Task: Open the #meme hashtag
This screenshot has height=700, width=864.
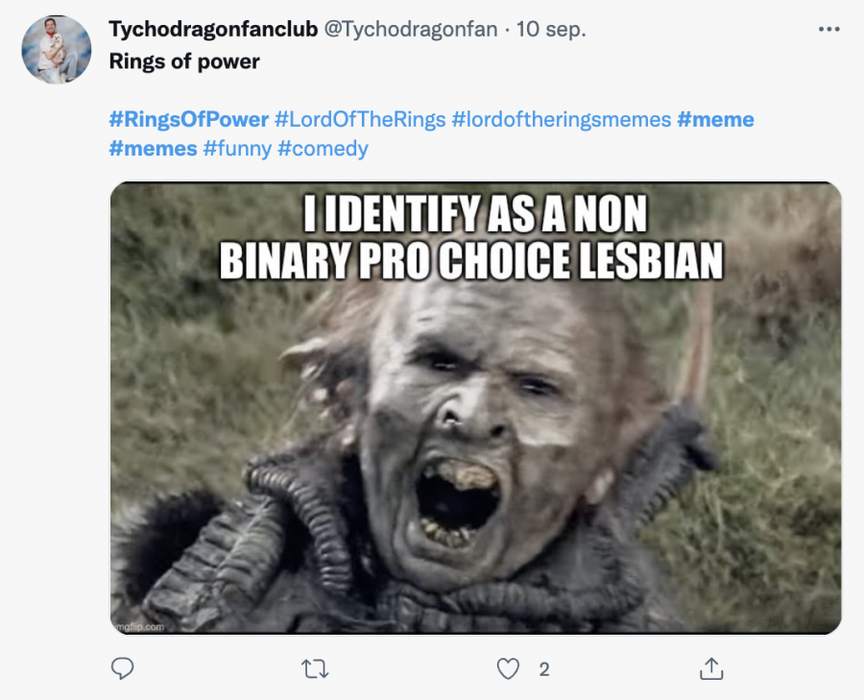Action: [x=715, y=119]
